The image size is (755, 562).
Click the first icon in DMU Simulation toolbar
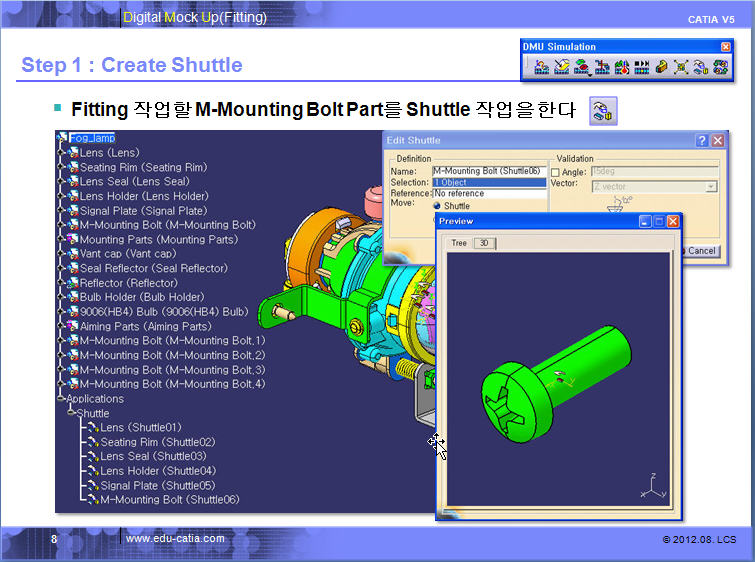(541, 67)
